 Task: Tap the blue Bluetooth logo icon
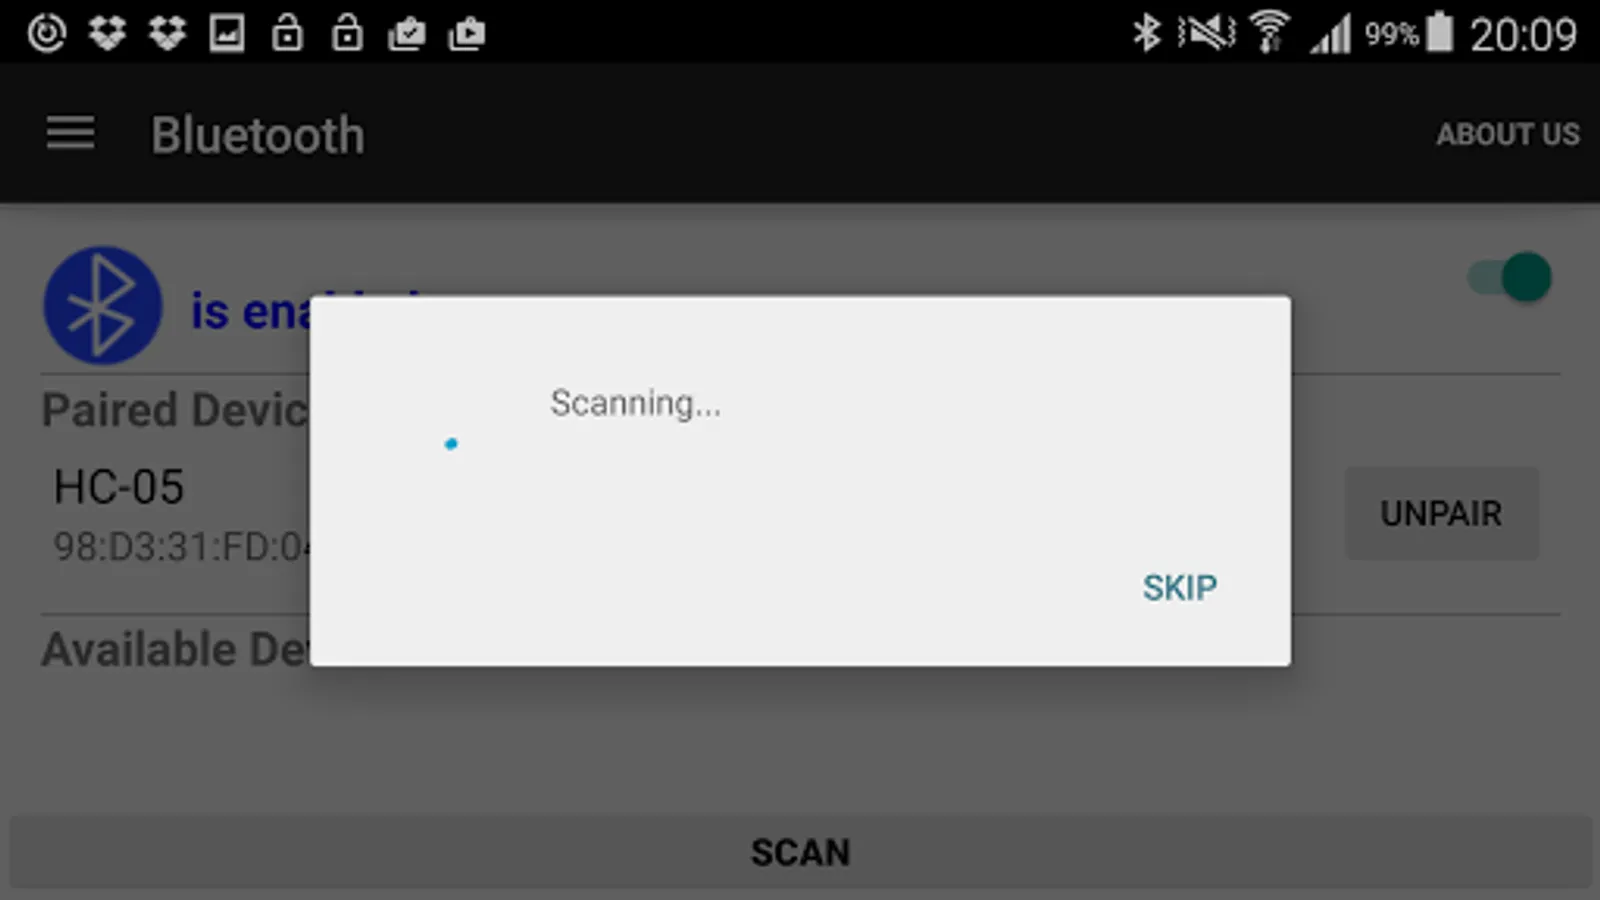coord(102,305)
